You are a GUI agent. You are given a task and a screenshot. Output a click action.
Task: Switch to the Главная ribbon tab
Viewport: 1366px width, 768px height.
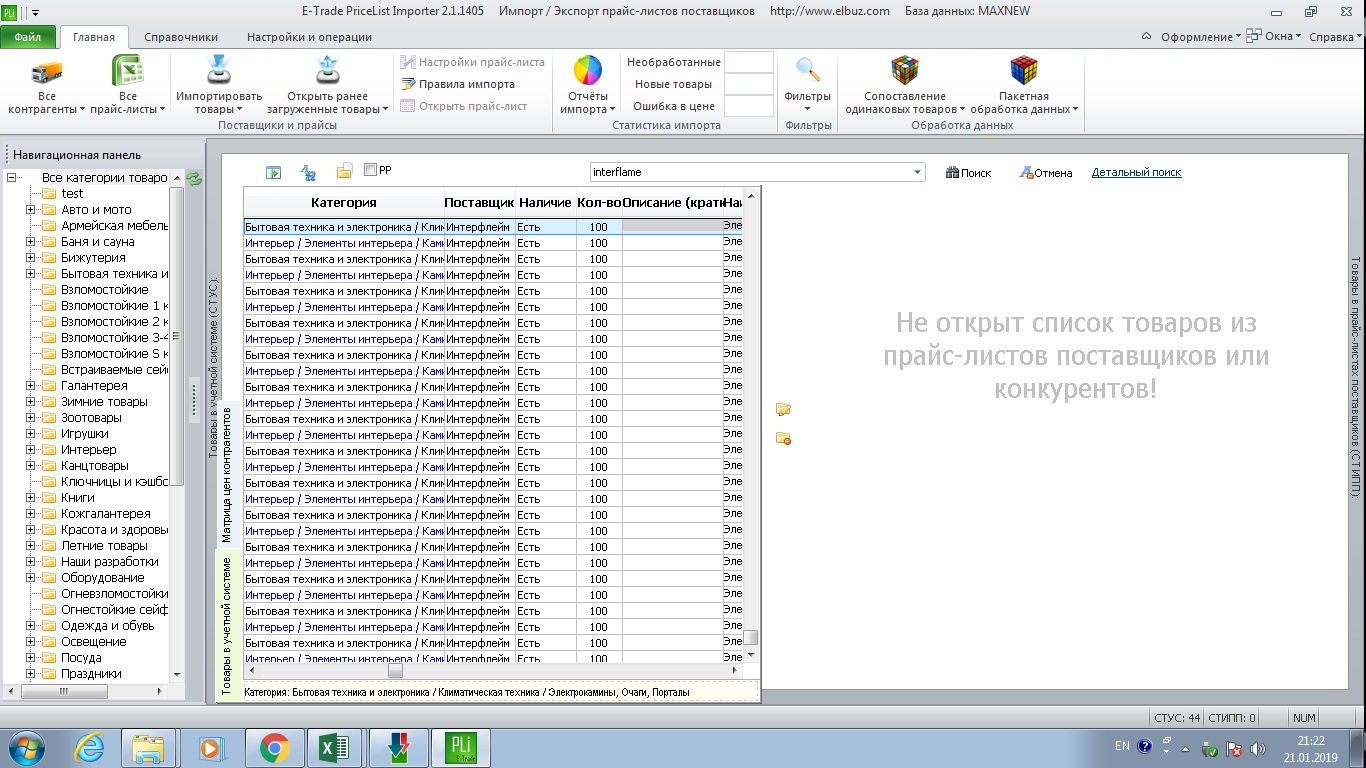pos(94,37)
